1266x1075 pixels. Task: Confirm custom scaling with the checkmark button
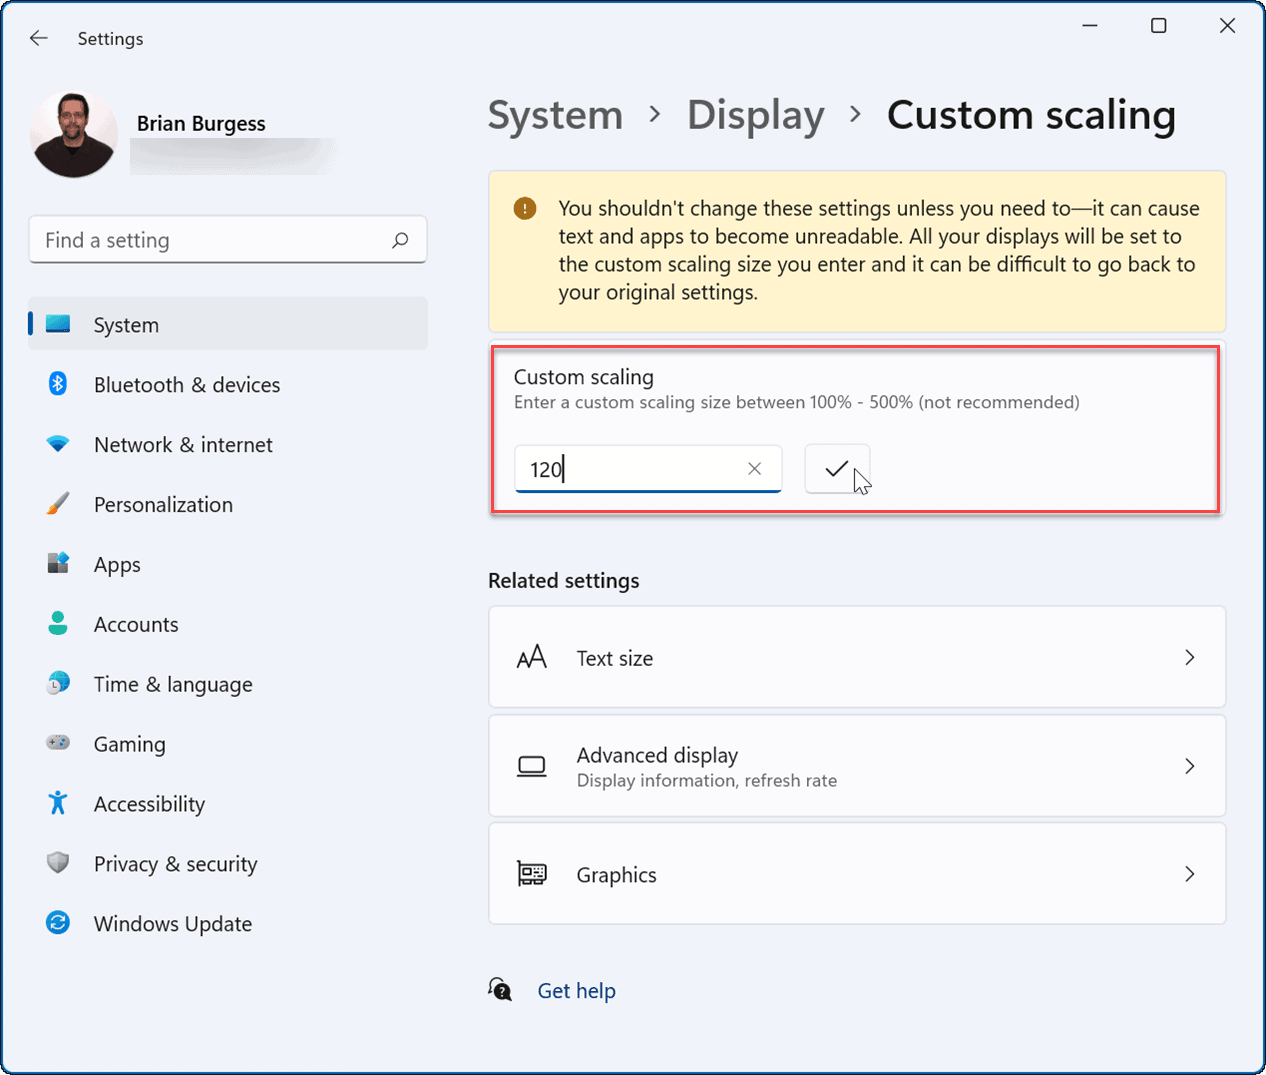[837, 468]
